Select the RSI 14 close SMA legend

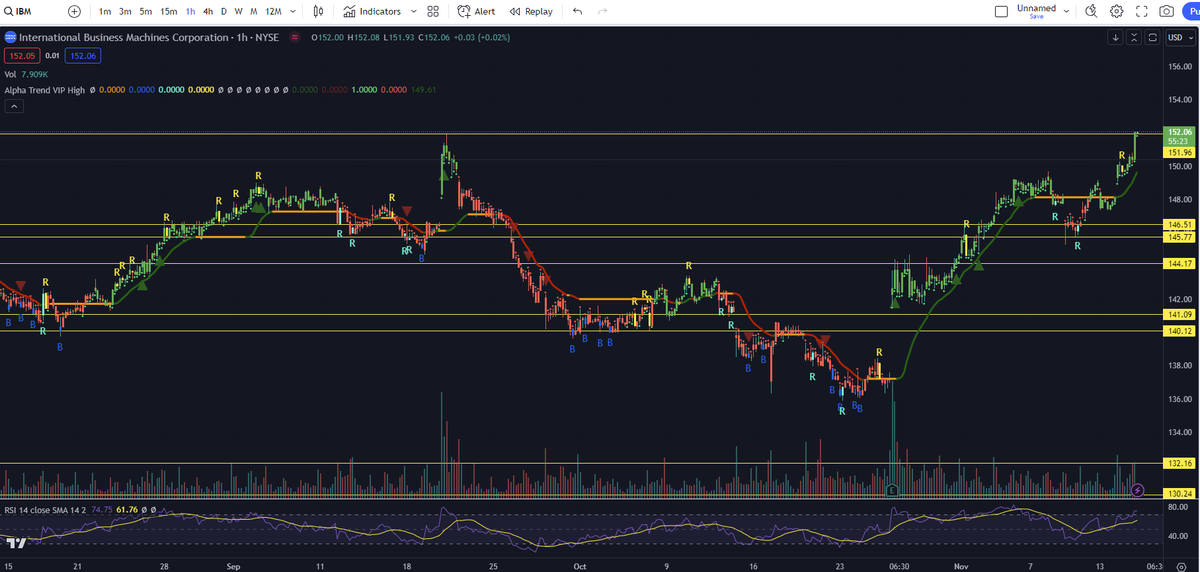click(x=45, y=510)
